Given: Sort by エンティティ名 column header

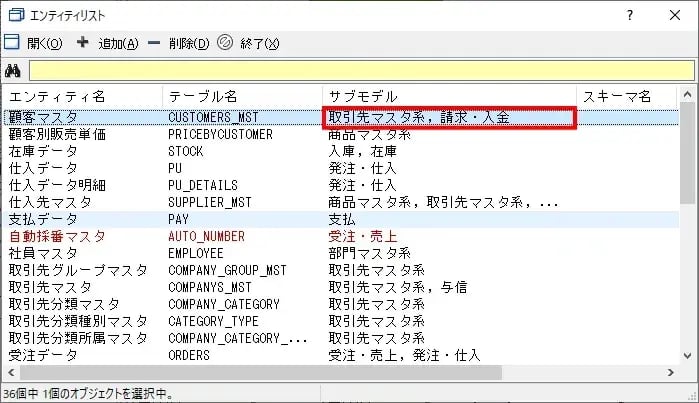Looking at the screenshot, I should coord(58,97).
